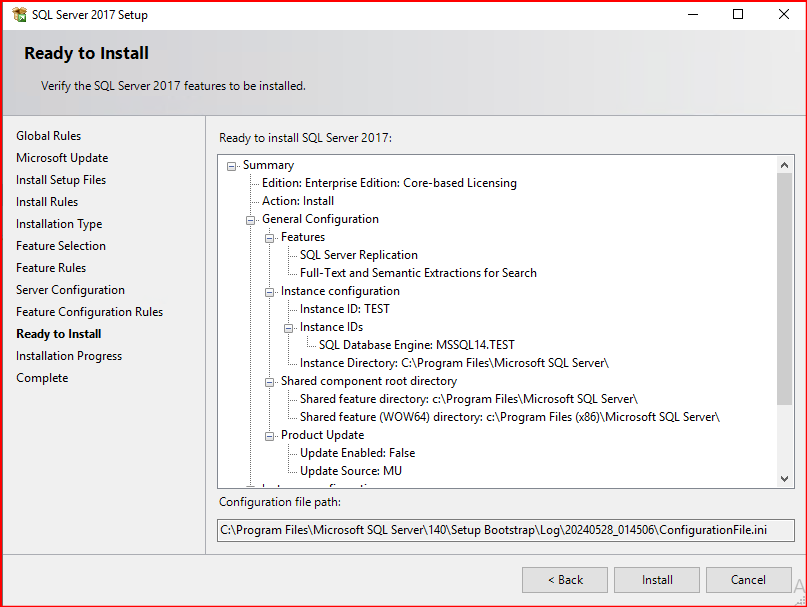Select the Update Source: MU row
The image size is (807, 607).
351,472
